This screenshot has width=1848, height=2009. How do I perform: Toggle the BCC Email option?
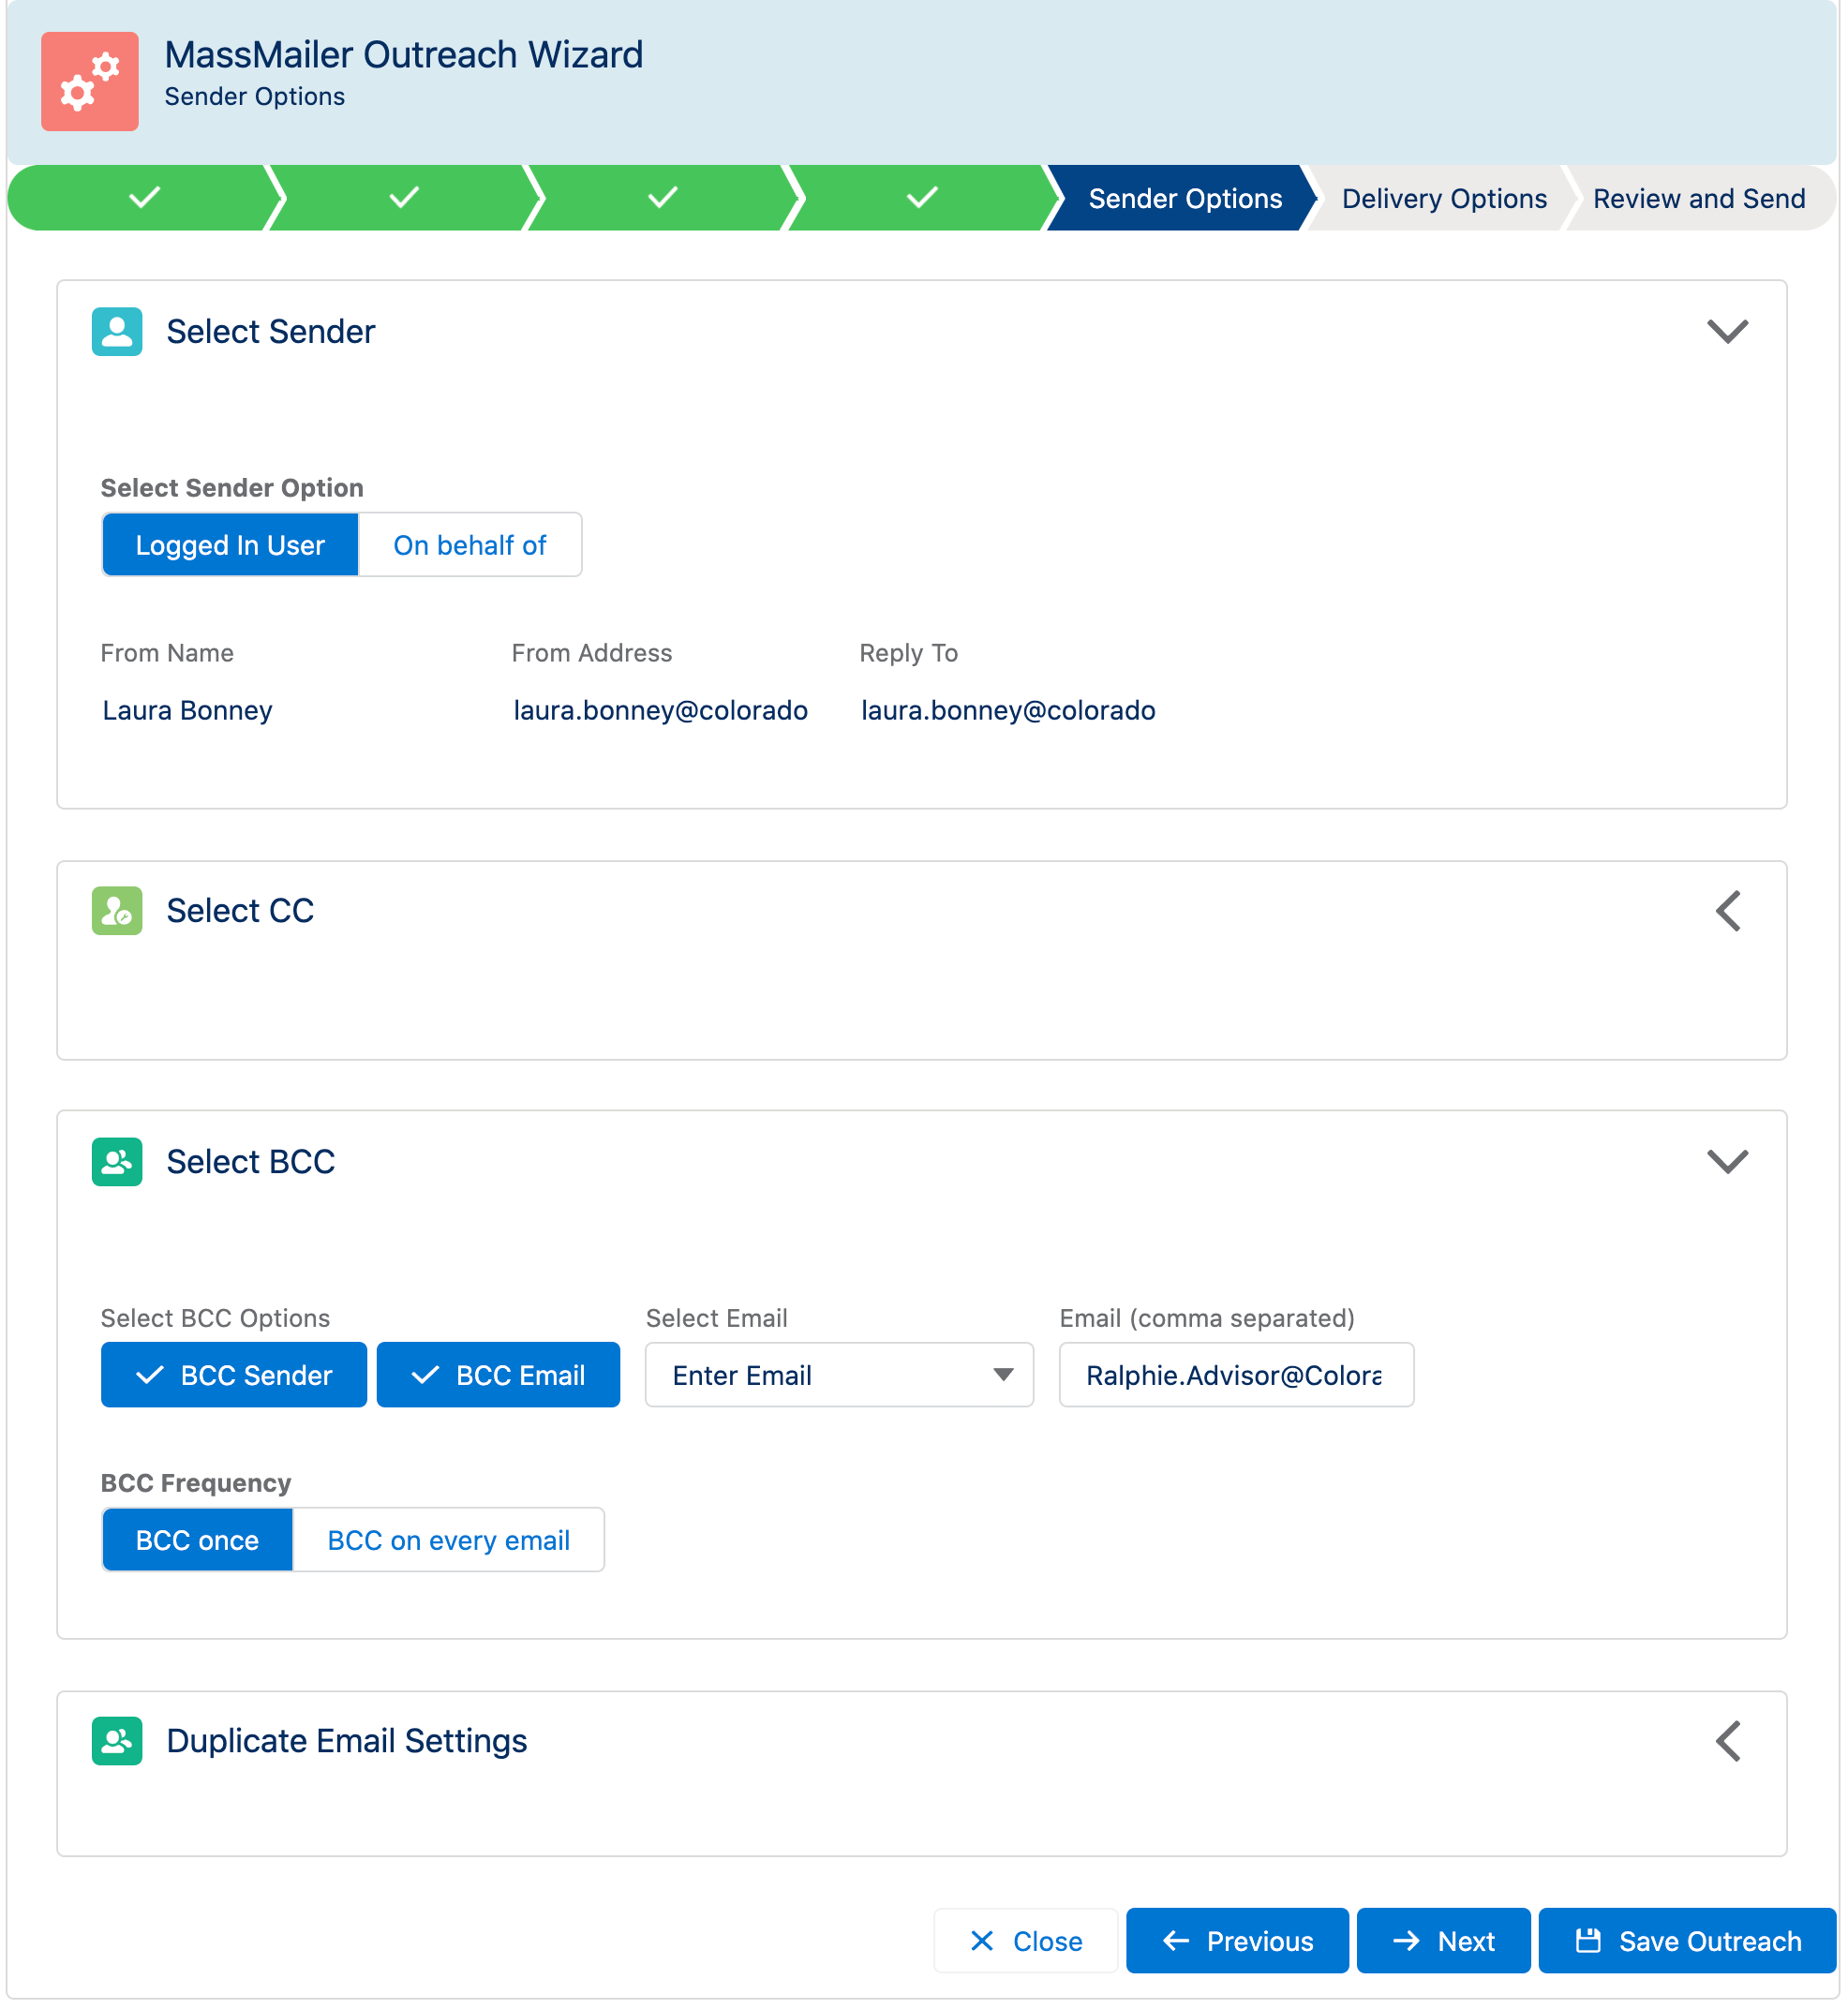tap(498, 1376)
